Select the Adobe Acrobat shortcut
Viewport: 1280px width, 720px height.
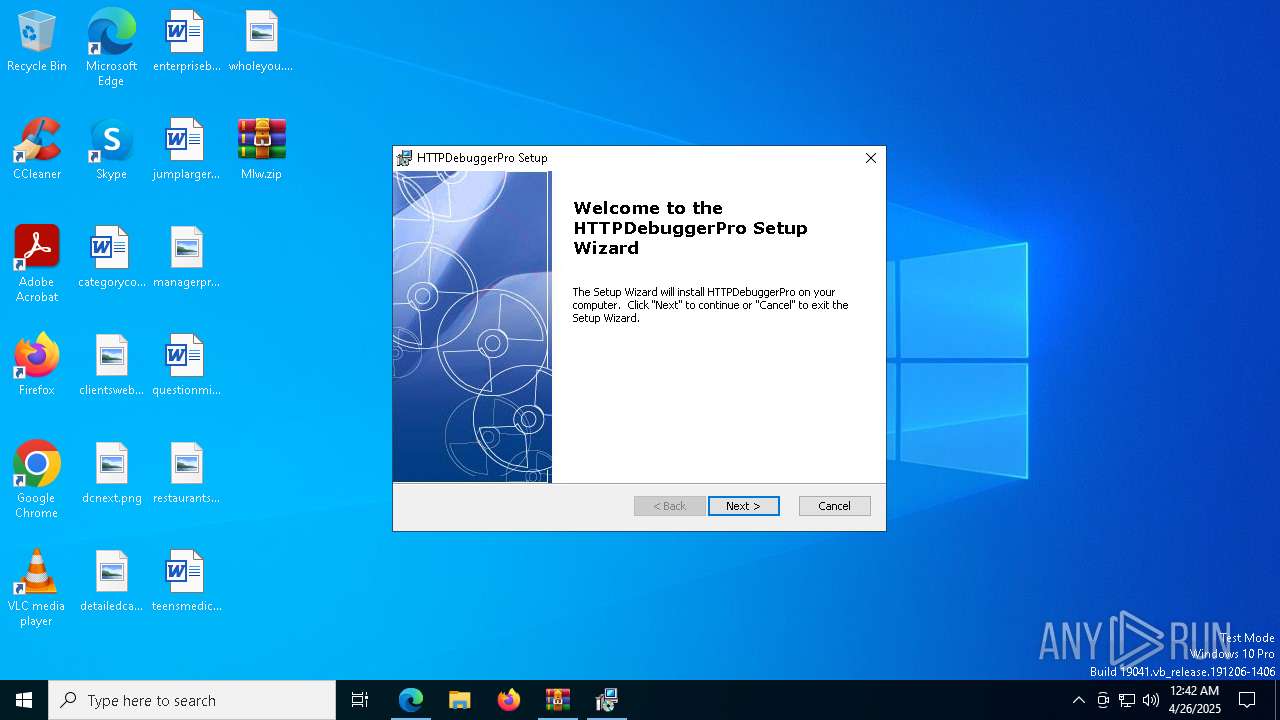(x=37, y=264)
